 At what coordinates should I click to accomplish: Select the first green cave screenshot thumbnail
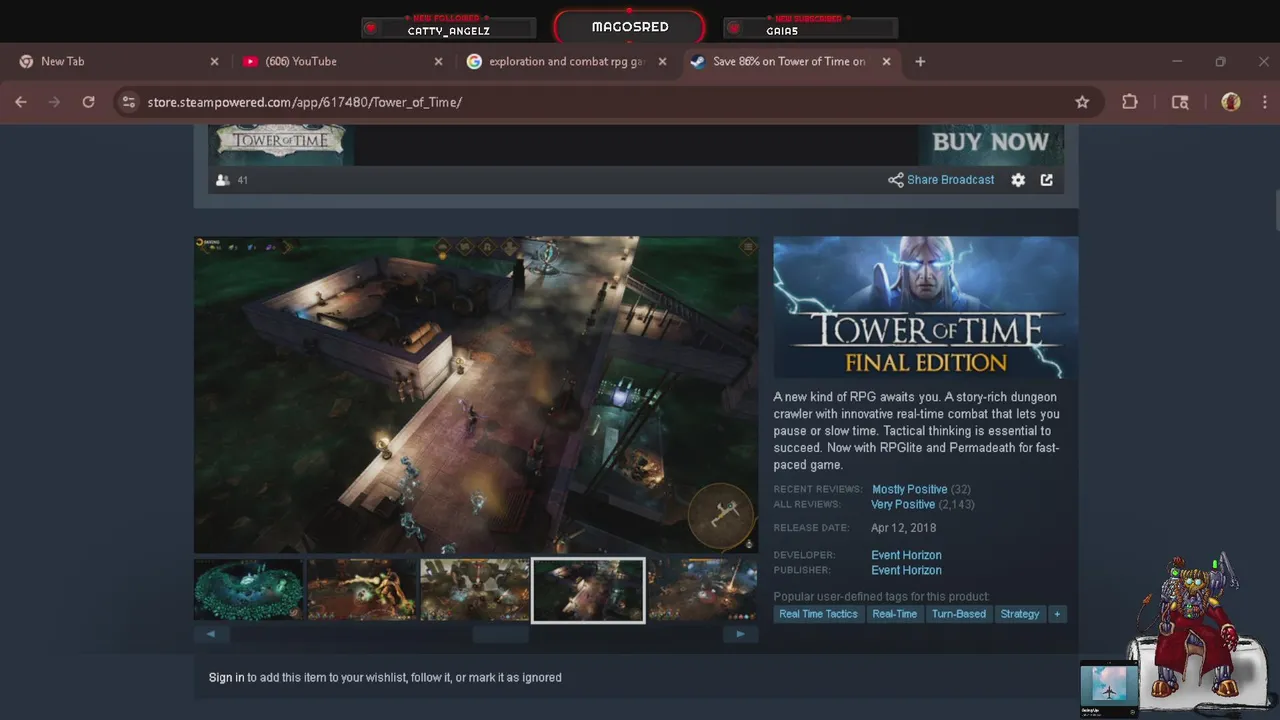pos(249,590)
